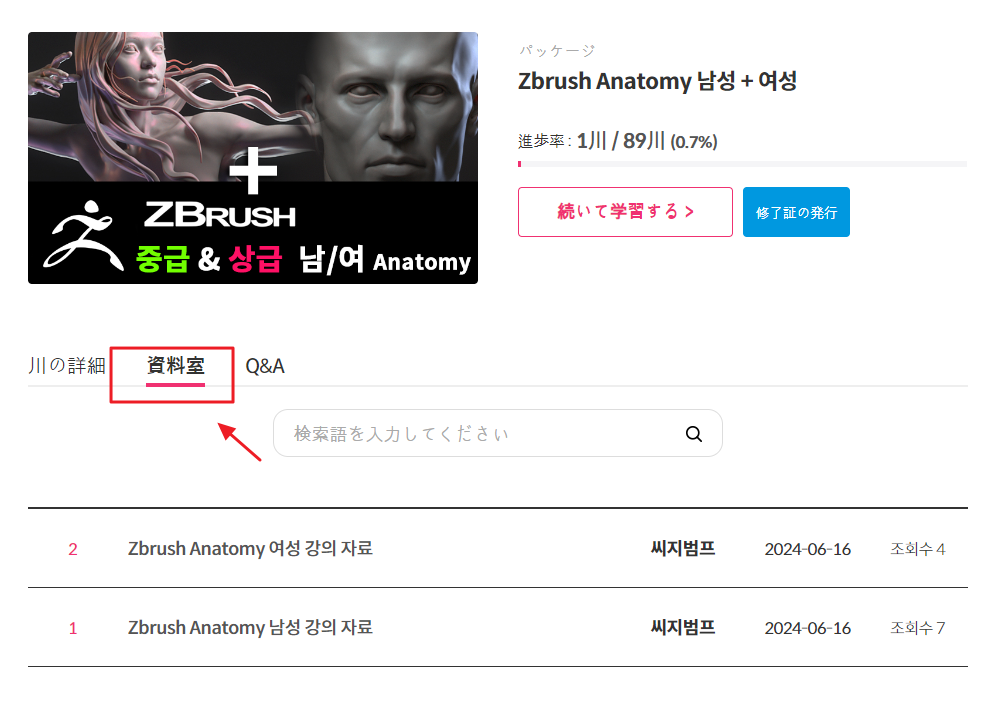Click the course title Zbrush Anatomy 남성 + 여성
Screen dimensions: 993x707
pos(657,81)
